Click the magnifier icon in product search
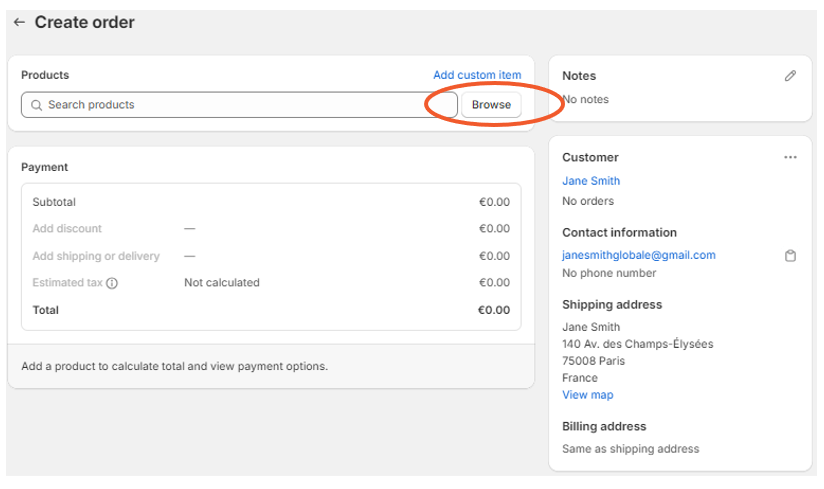 (x=37, y=105)
